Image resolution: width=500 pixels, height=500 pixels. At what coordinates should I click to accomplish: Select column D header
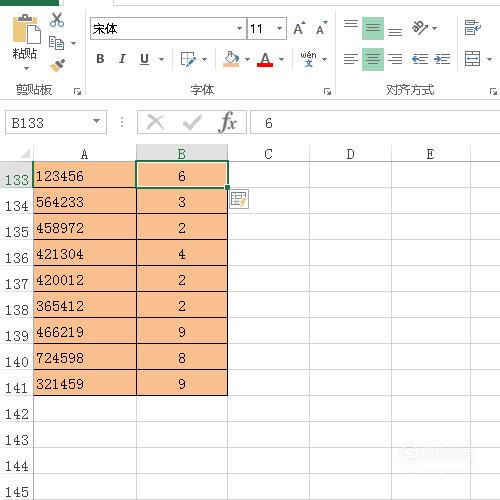(x=350, y=154)
